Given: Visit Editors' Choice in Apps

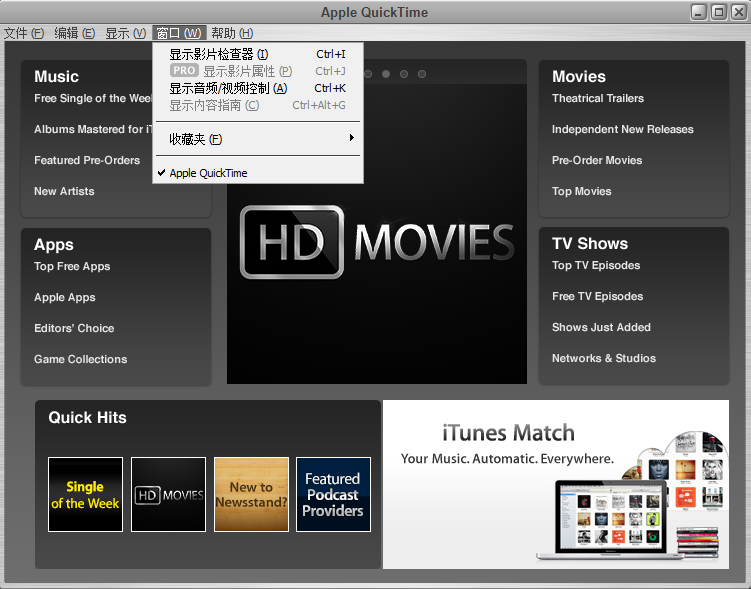Looking at the screenshot, I should click(x=74, y=328).
